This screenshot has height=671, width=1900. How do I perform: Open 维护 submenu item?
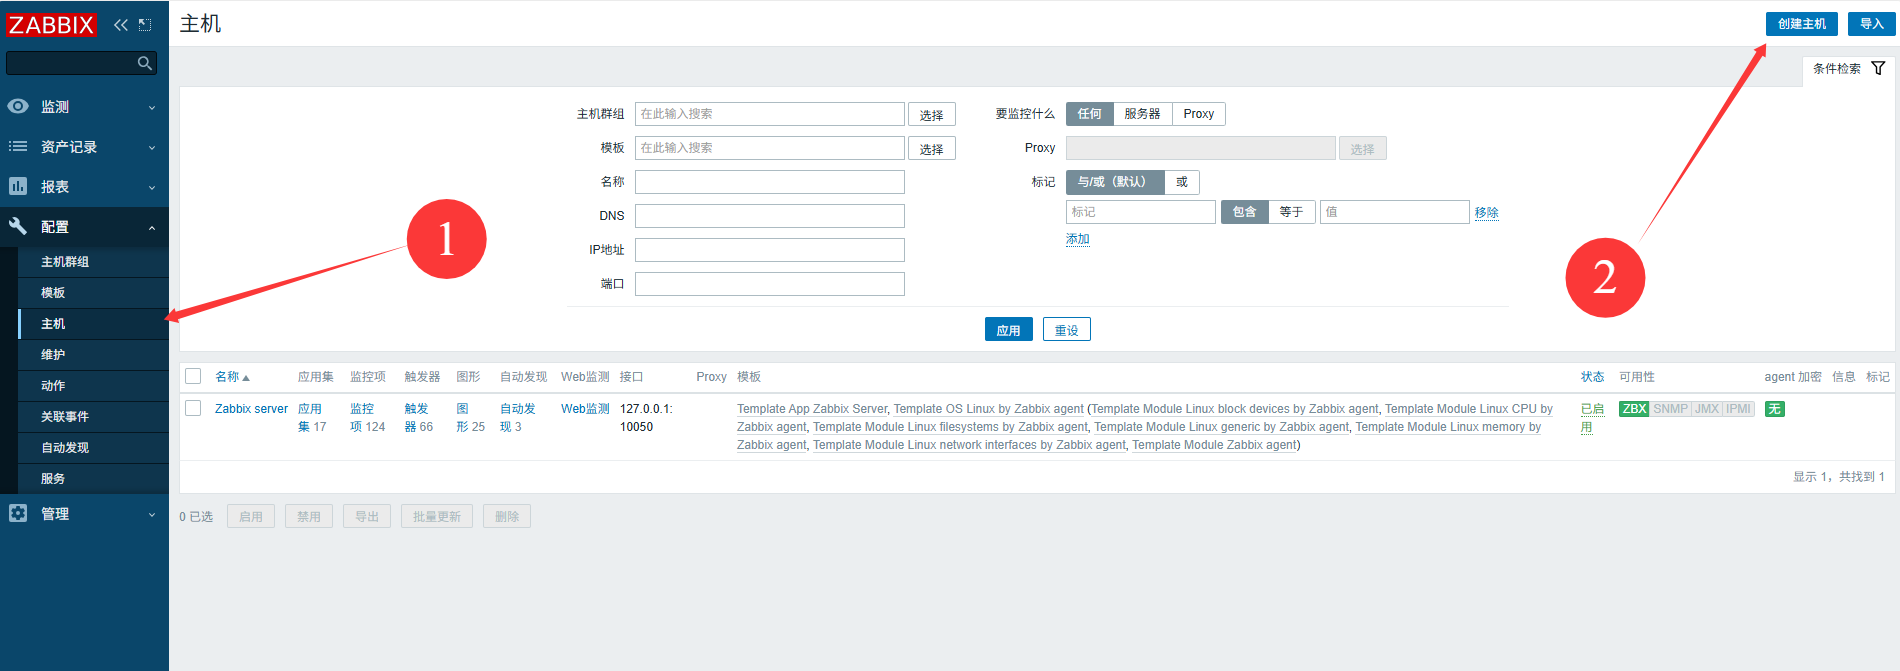pyautogui.click(x=93, y=355)
